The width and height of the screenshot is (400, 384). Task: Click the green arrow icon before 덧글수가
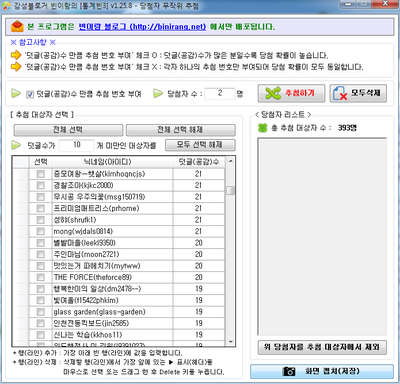(x=16, y=145)
